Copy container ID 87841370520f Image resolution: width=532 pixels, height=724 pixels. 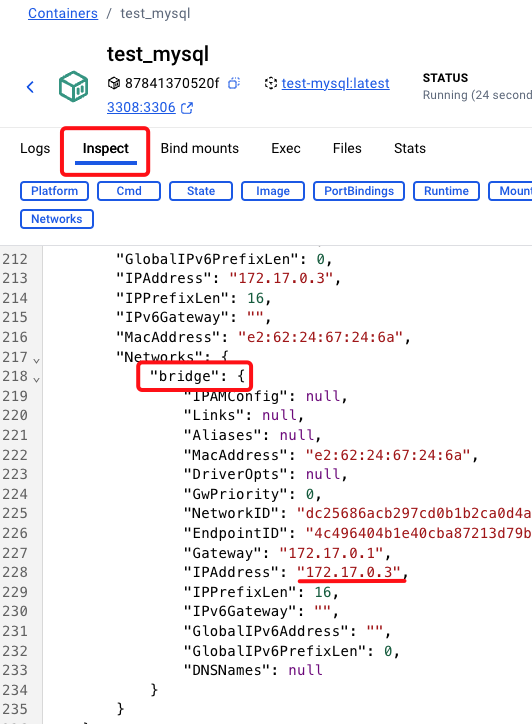pyautogui.click(x=234, y=83)
